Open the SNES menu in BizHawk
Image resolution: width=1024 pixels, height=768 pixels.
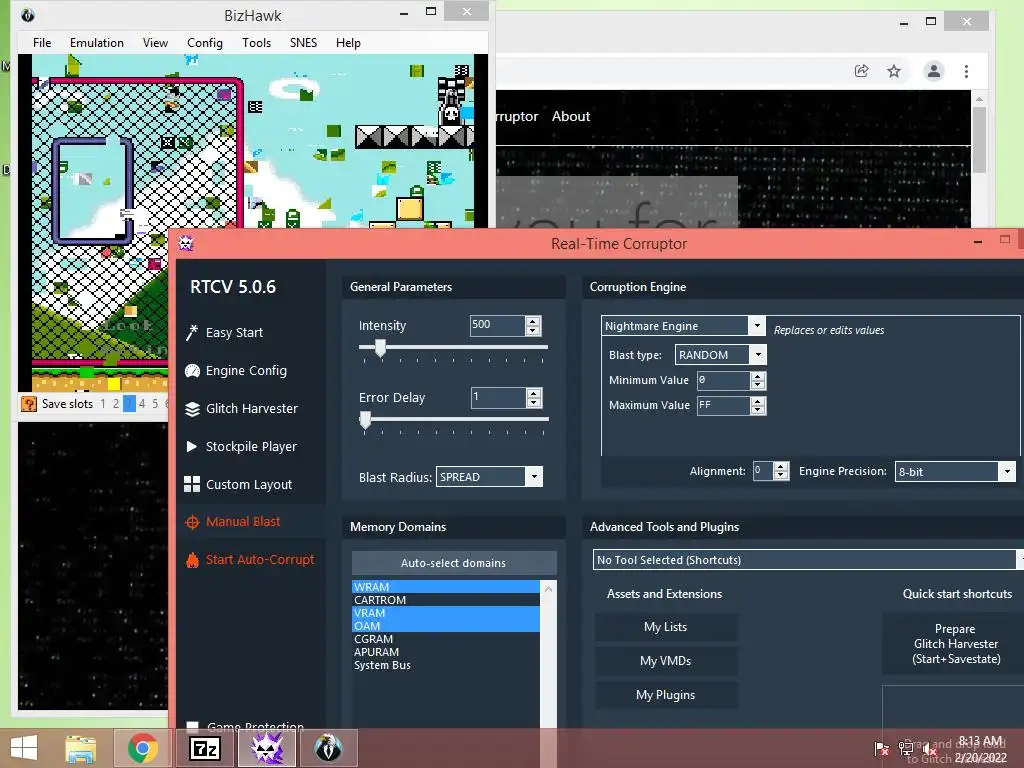pos(304,42)
